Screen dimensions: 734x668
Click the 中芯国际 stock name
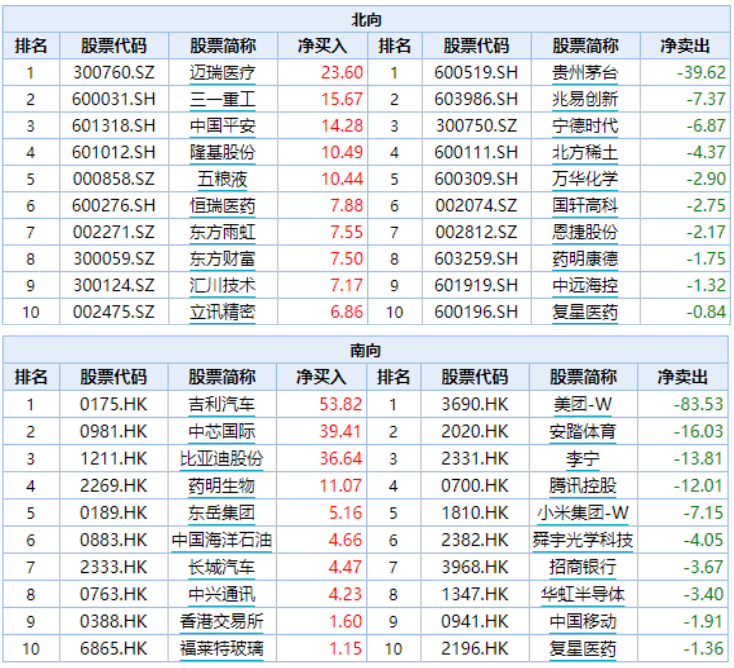click(x=221, y=432)
